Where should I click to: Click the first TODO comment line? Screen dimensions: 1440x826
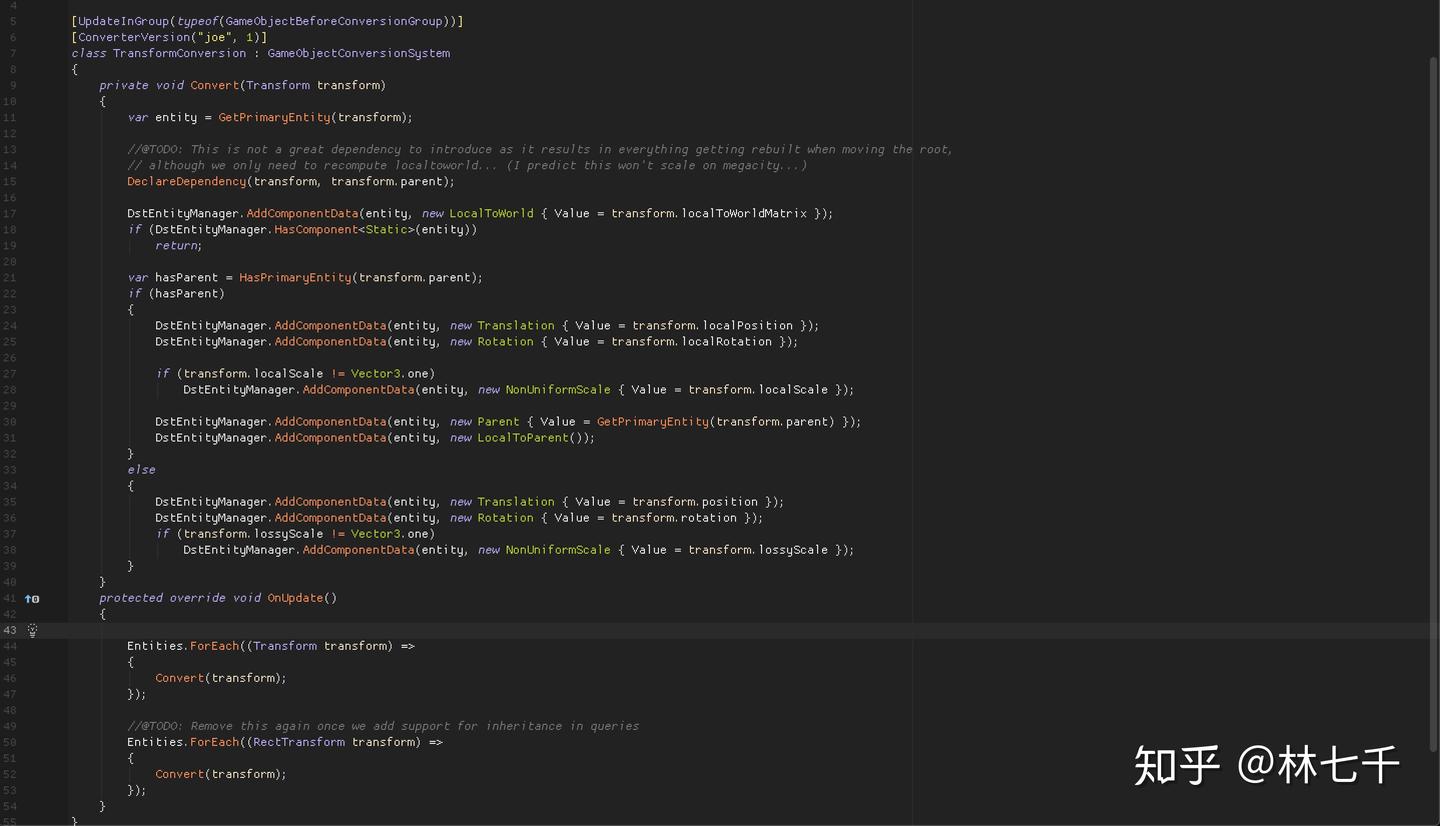click(540, 149)
